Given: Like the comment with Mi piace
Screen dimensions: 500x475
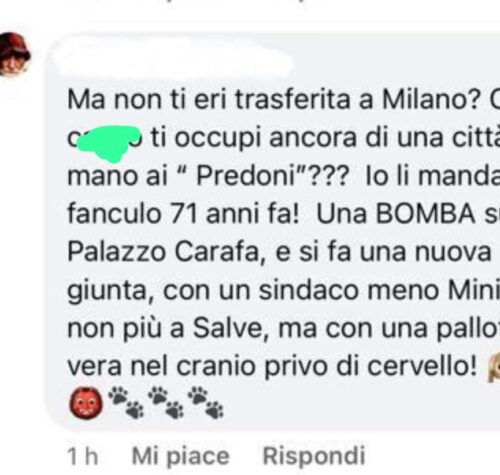Looking at the screenshot, I should pos(181,456).
